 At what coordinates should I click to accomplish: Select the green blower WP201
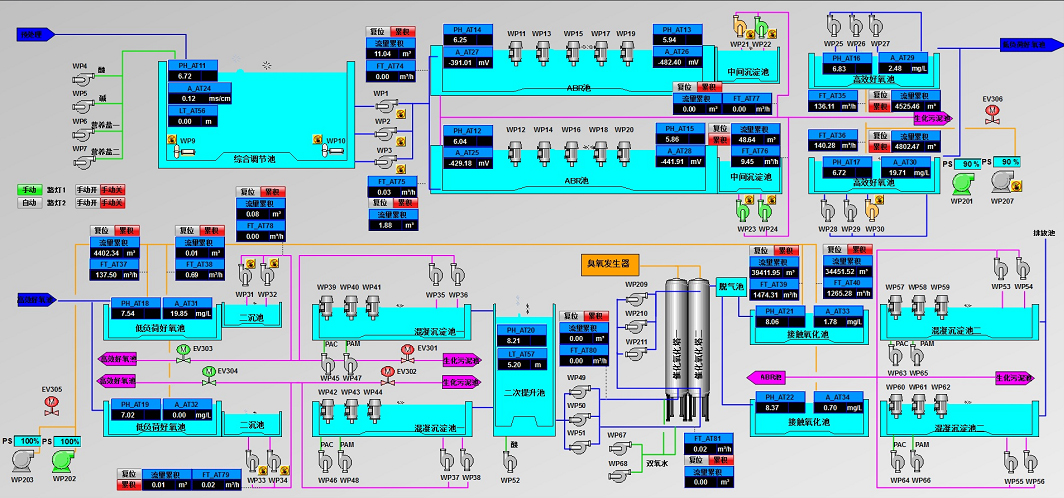pos(961,183)
